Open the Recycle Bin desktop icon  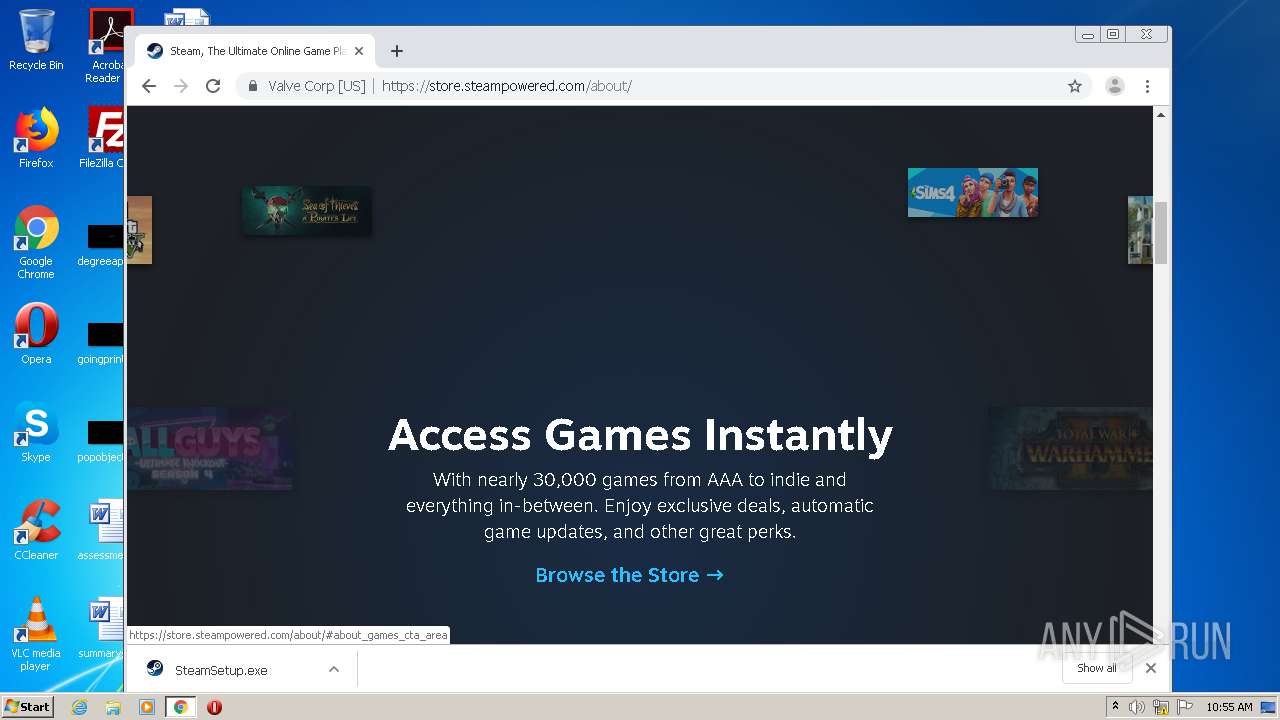coord(36,40)
